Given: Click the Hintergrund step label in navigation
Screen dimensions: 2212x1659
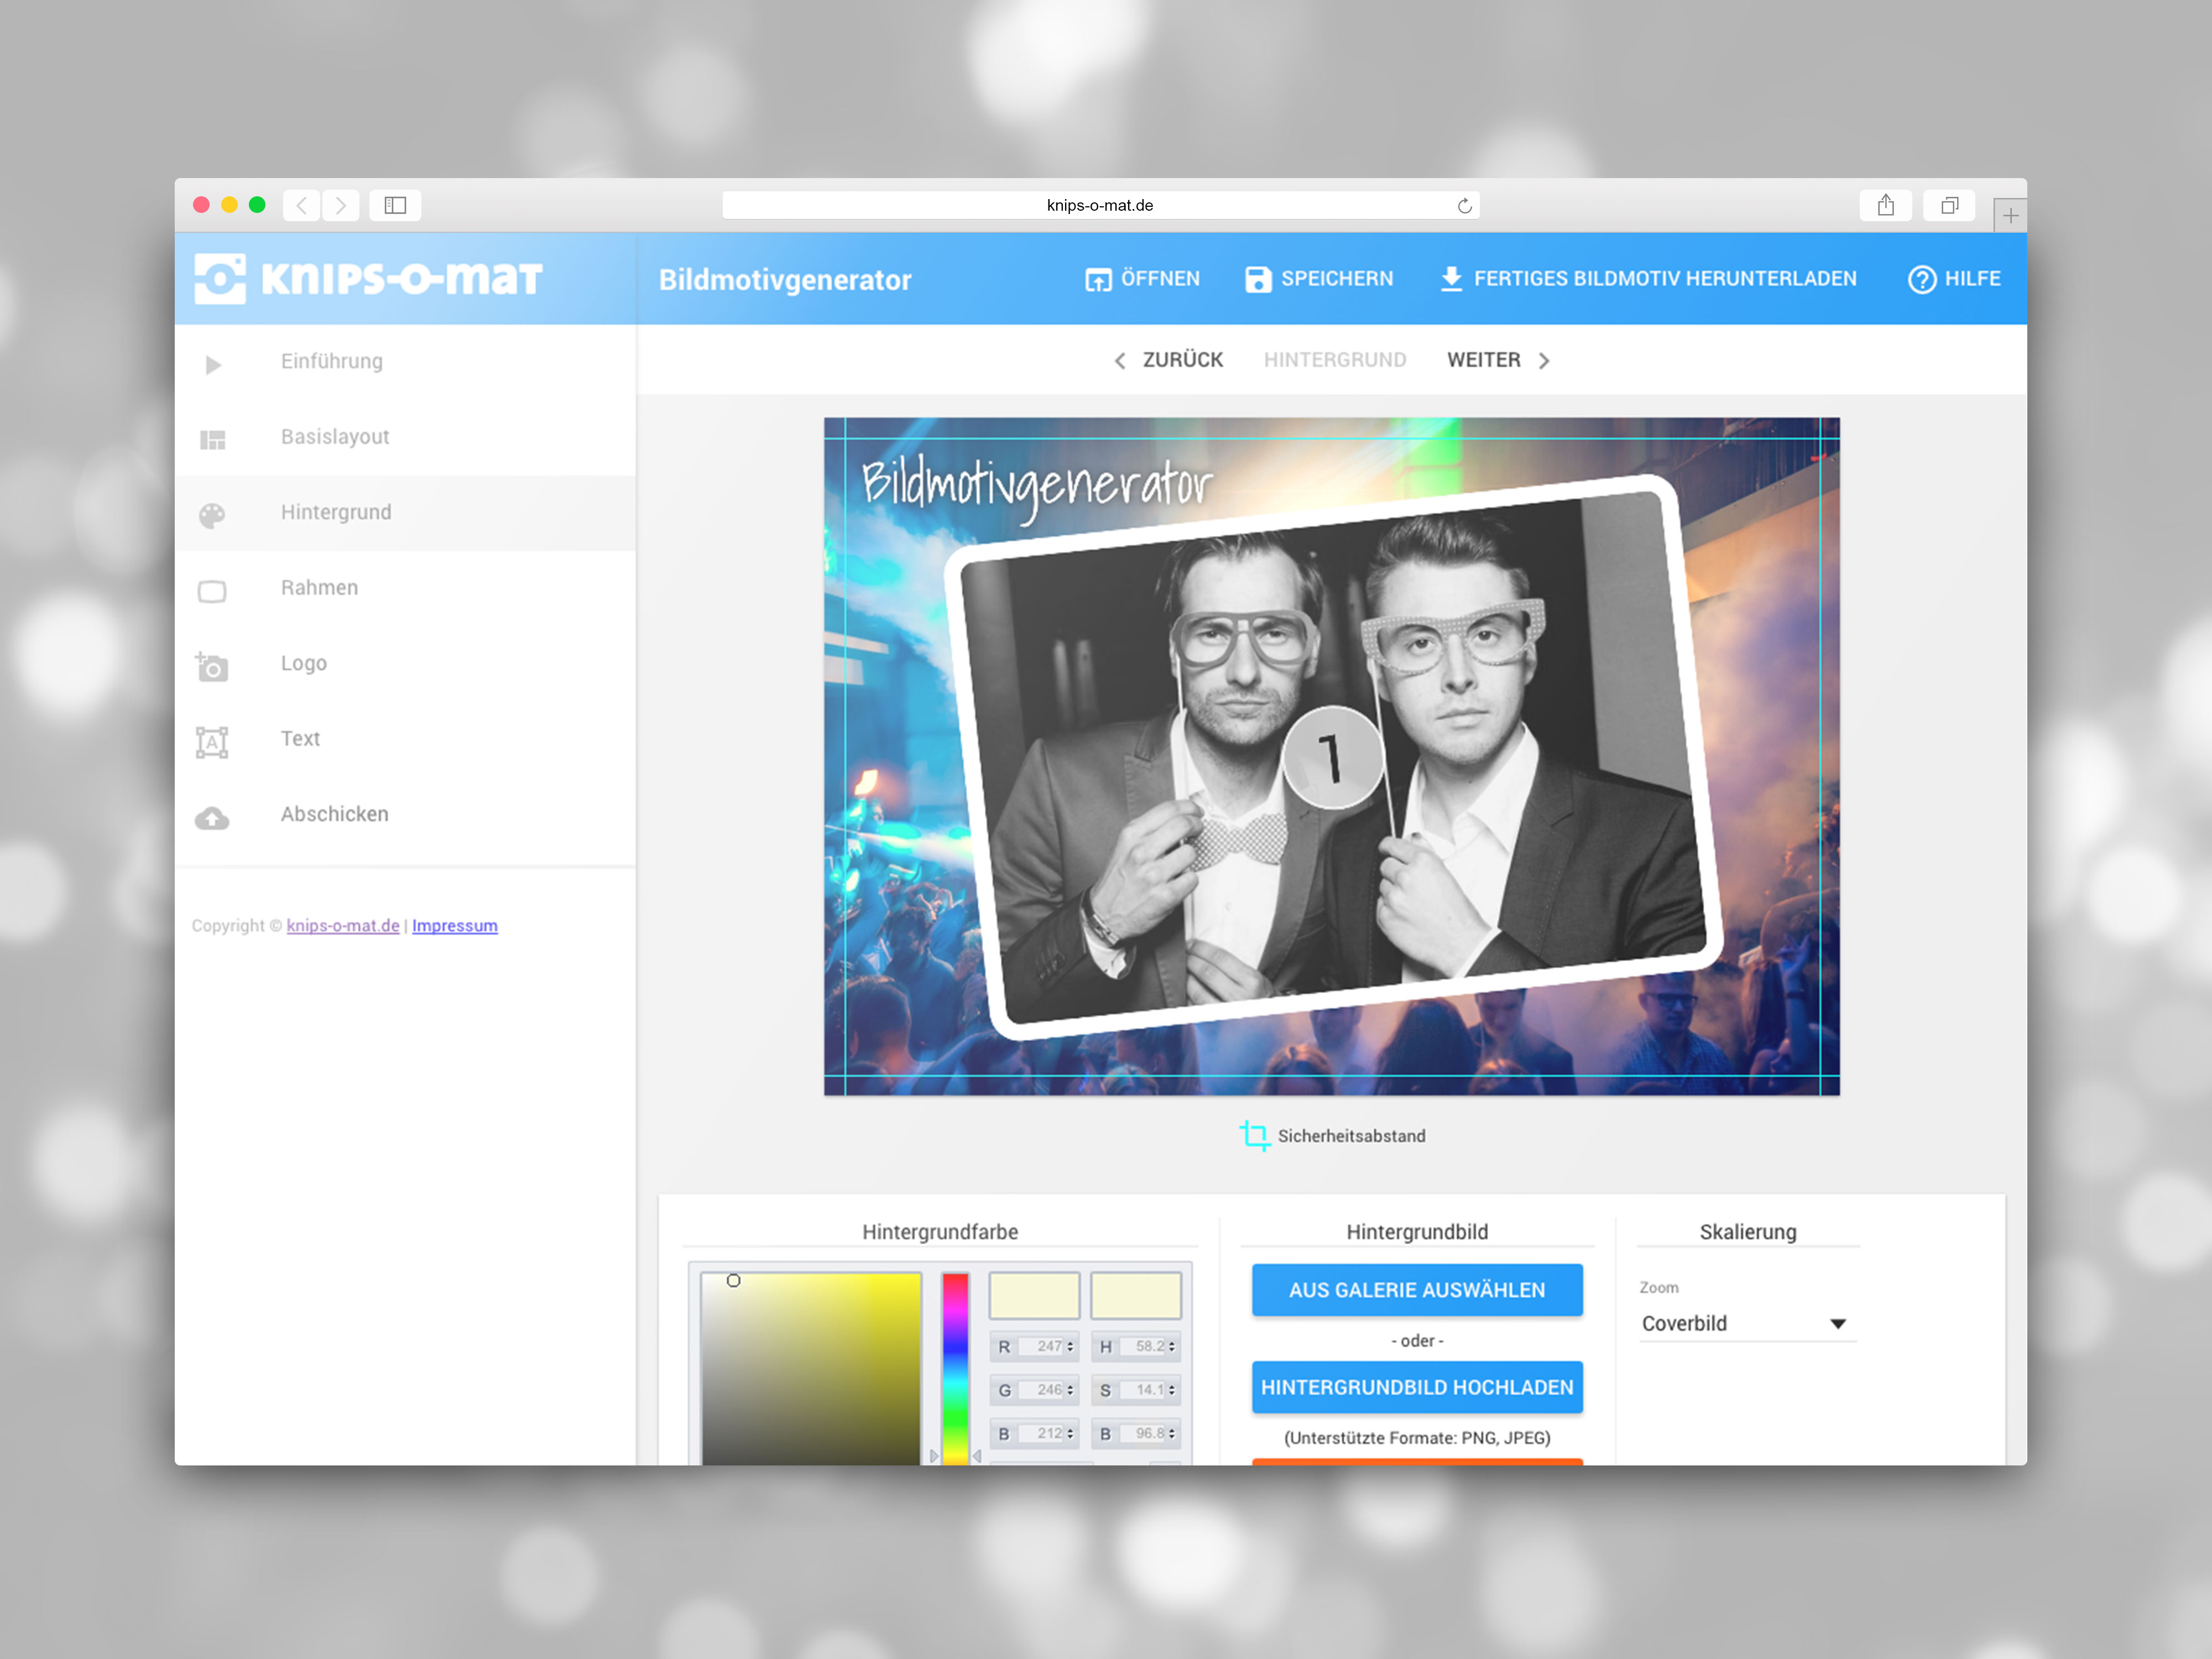Looking at the screenshot, I should [1335, 360].
